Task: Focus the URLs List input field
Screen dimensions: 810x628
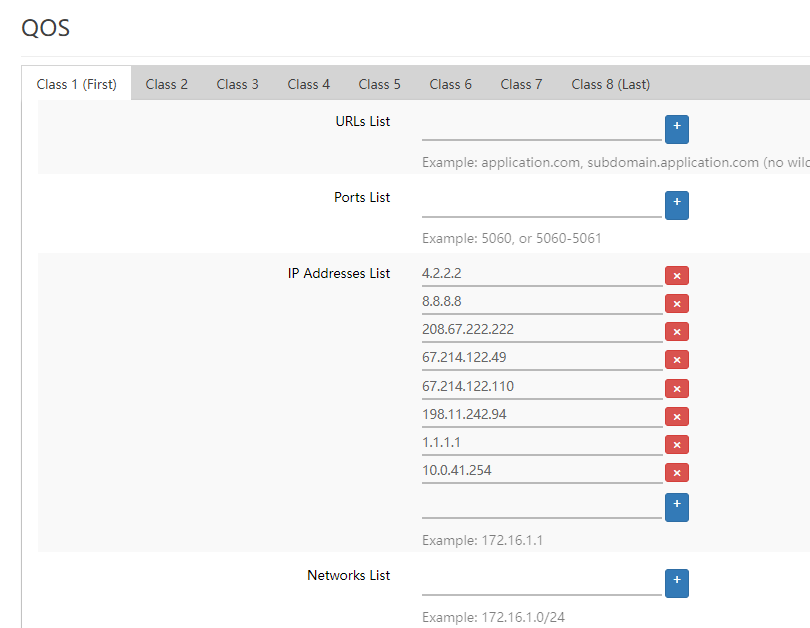Action: point(541,128)
